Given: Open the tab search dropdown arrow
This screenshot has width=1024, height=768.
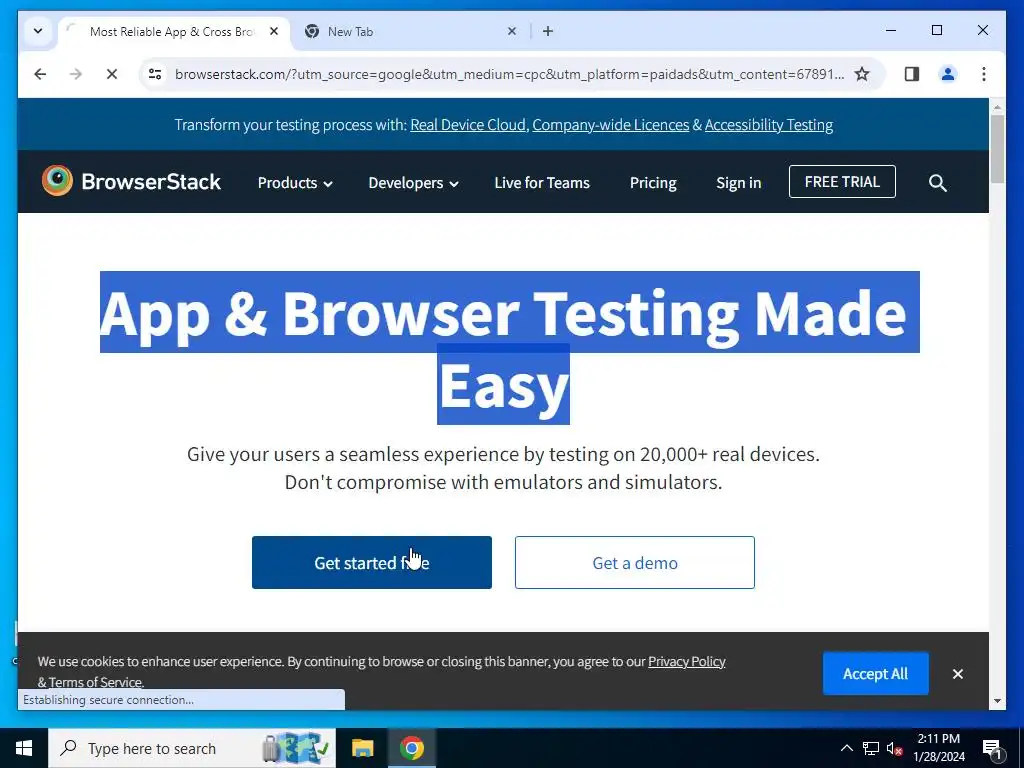Looking at the screenshot, I should (x=38, y=31).
